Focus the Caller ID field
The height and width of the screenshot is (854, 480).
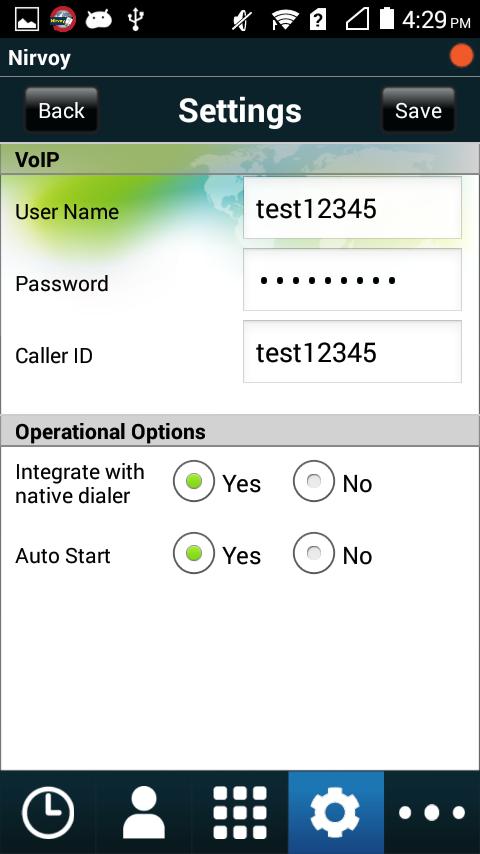point(352,351)
